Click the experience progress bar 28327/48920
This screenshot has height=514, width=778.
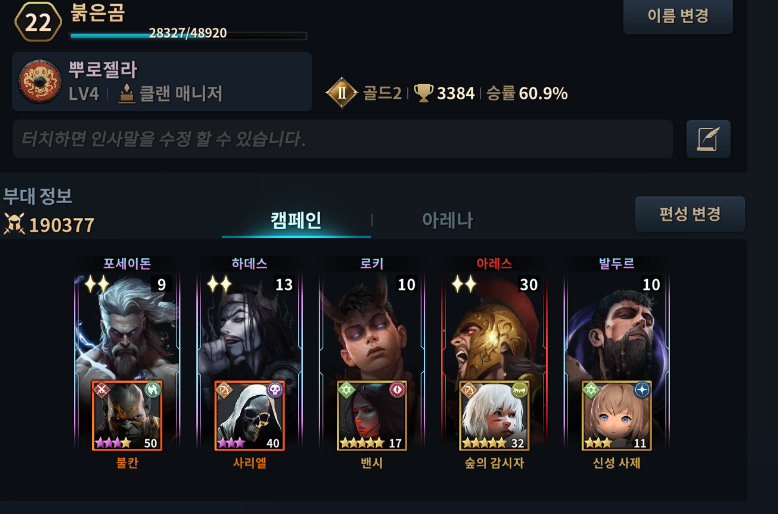pos(188,35)
